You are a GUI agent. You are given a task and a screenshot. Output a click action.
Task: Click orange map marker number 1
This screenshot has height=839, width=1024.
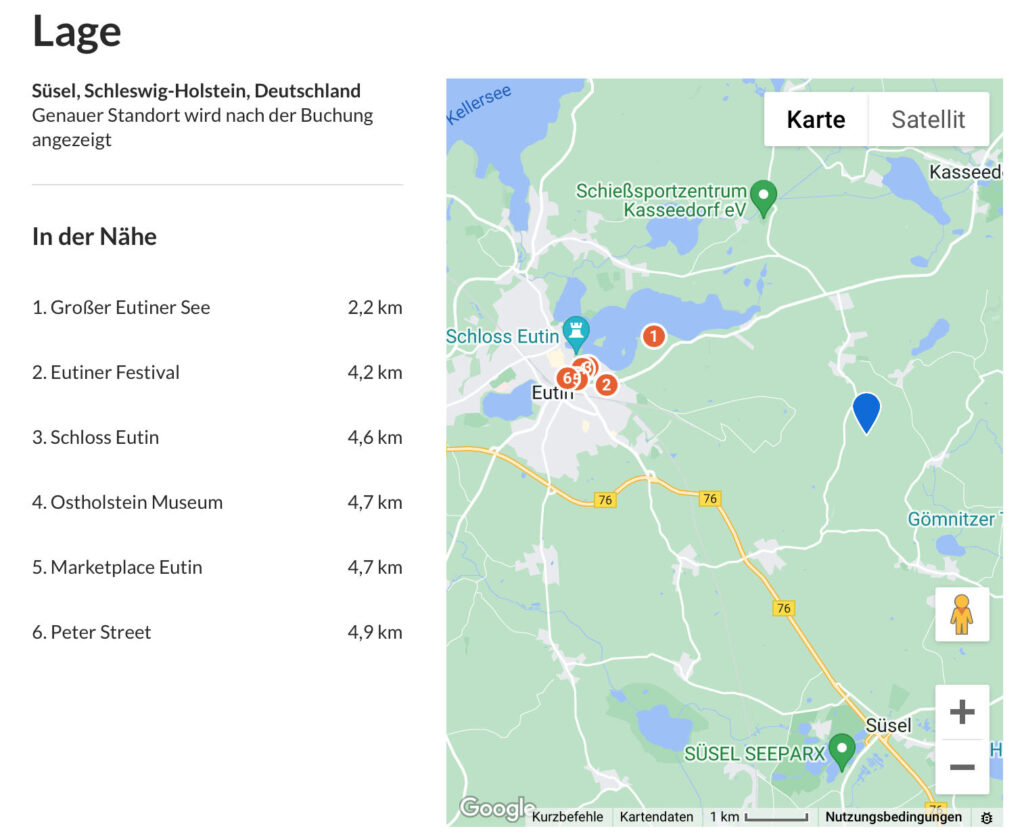(x=653, y=336)
